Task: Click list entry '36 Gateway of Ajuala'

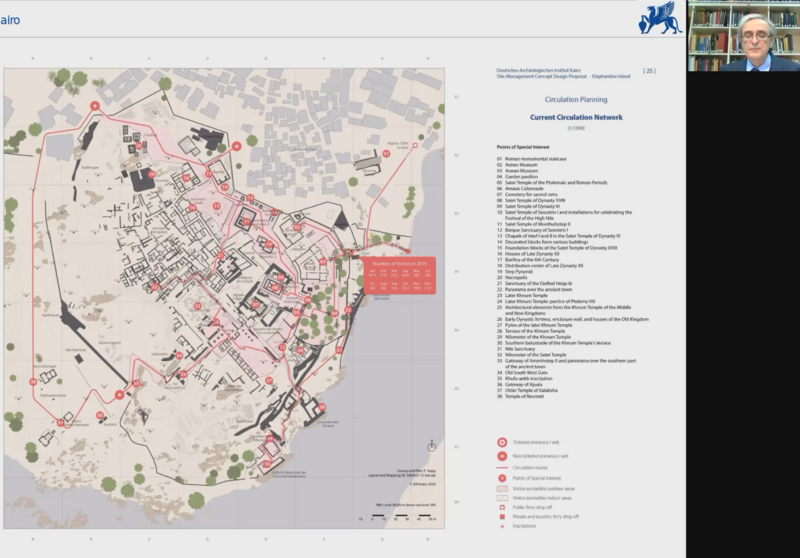Action: coord(519,385)
